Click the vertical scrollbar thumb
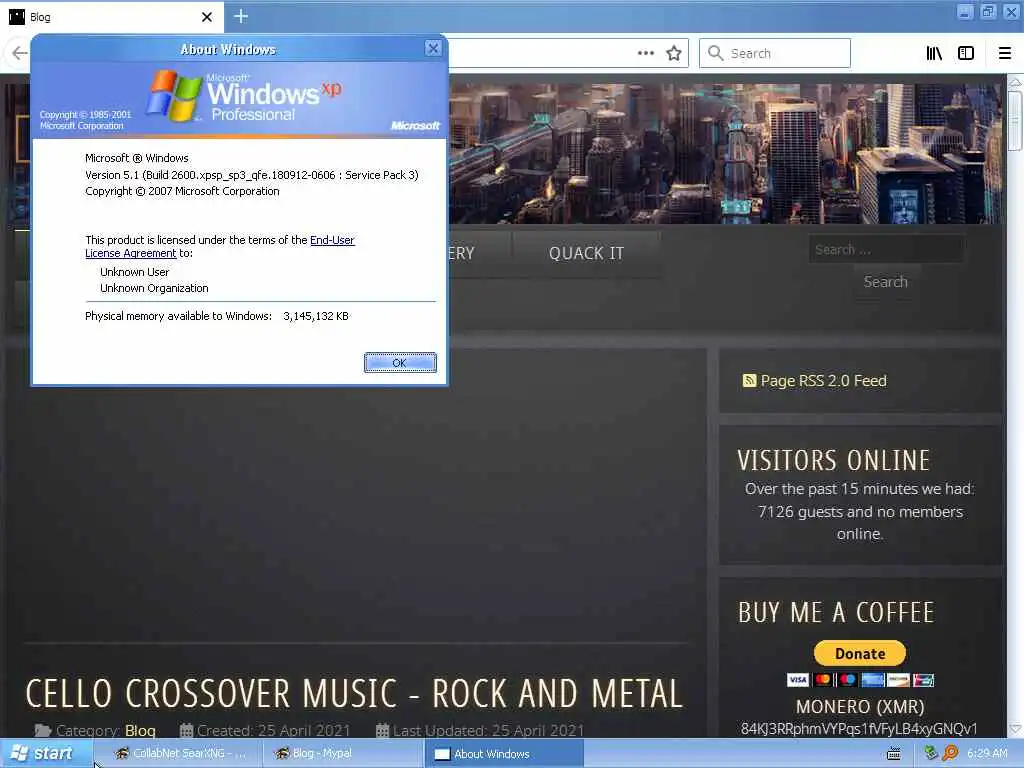1024x768 pixels. pos(1014,121)
